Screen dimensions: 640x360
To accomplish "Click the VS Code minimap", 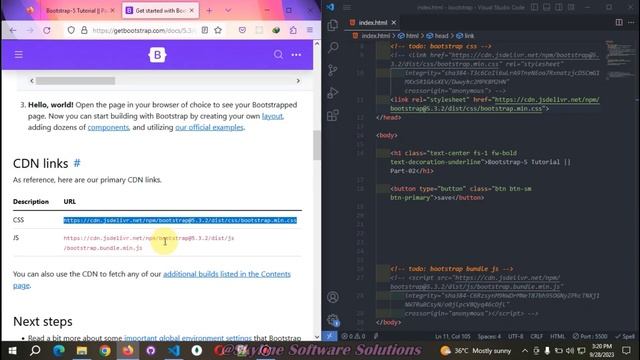I will pos(619,59).
